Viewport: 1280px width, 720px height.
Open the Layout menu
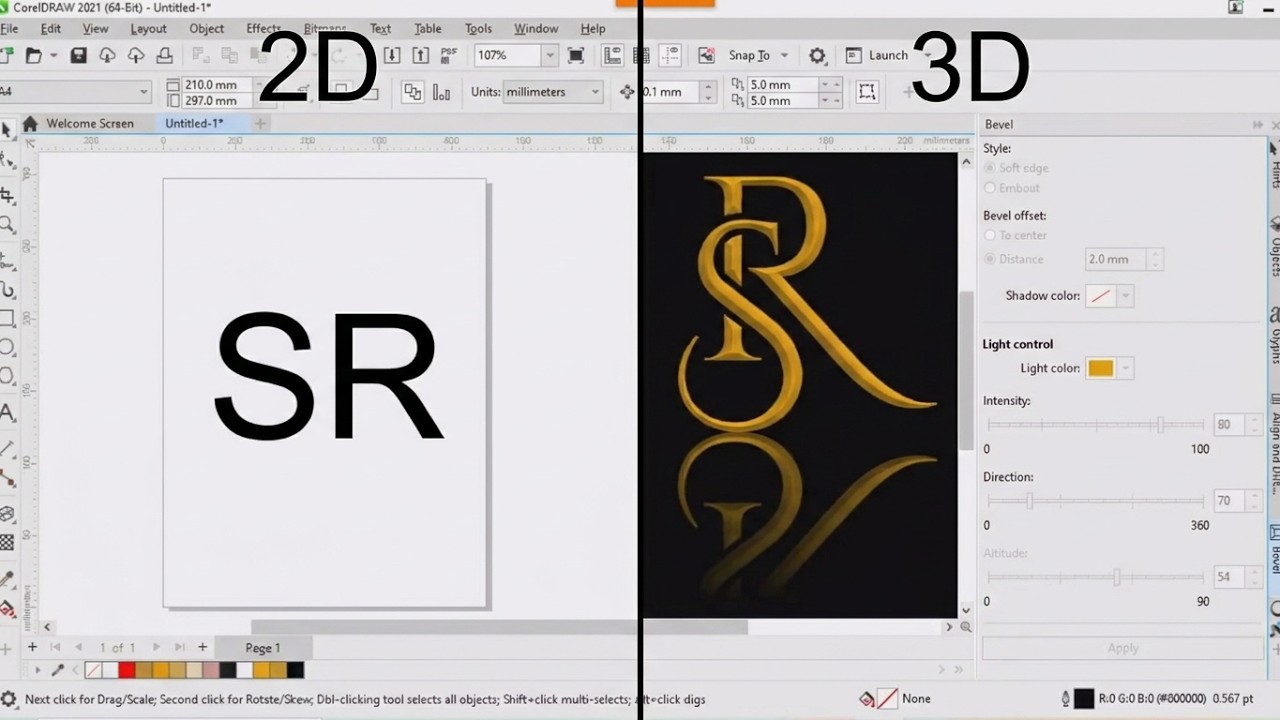(x=148, y=29)
